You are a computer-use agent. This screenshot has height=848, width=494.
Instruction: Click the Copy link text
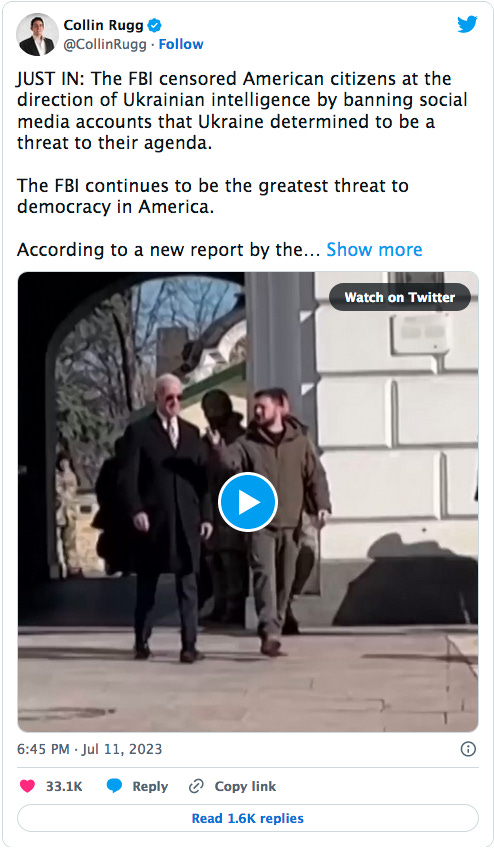click(245, 786)
